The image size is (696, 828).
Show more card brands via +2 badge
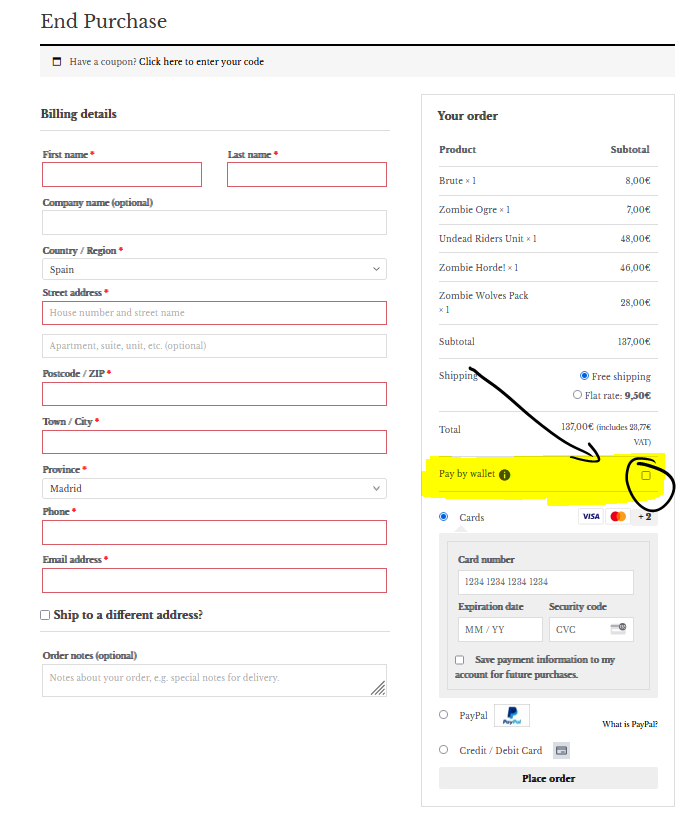point(644,517)
